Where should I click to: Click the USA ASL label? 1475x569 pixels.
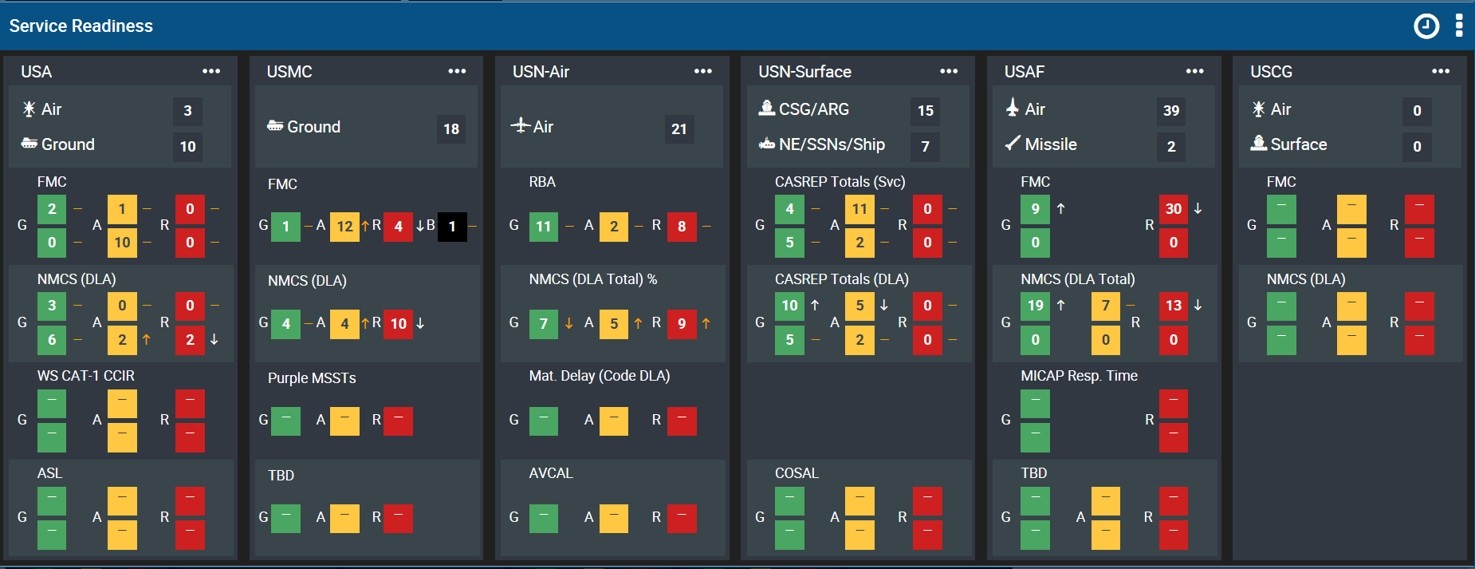[50, 473]
